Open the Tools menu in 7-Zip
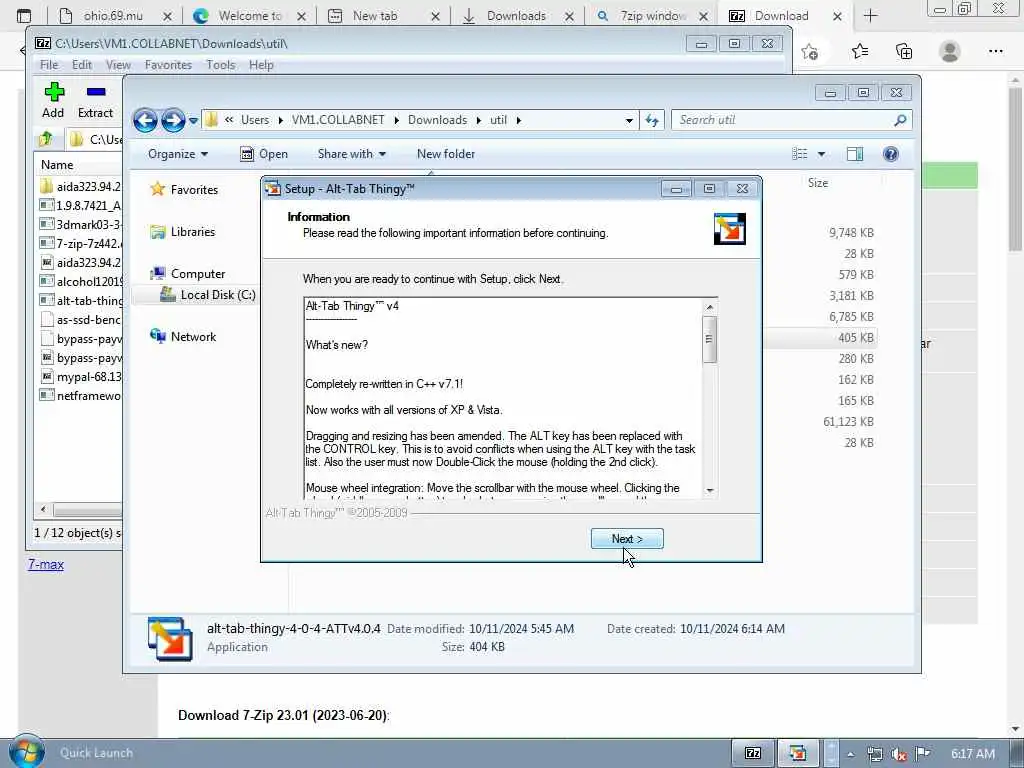Screen dimensions: 1024x768 pos(221,65)
